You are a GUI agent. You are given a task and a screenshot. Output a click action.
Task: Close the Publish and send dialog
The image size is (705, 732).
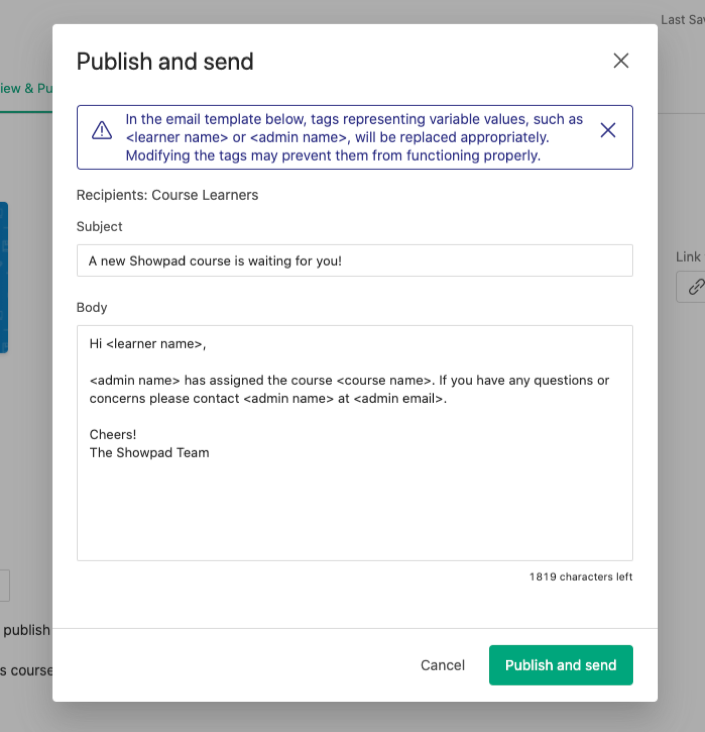click(x=620, y=61)
